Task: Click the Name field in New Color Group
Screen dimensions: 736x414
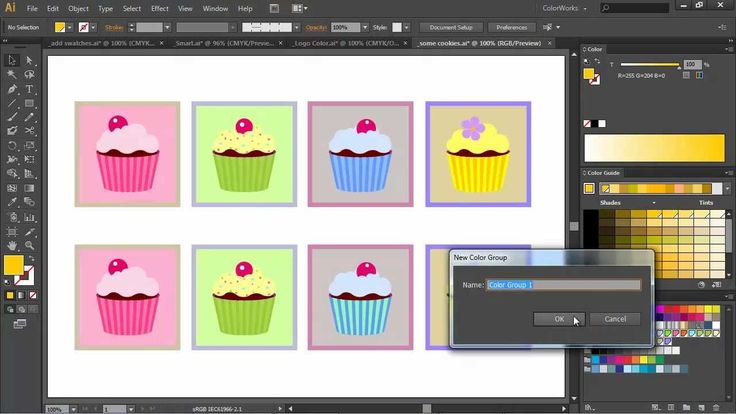Action: [563, 285]
